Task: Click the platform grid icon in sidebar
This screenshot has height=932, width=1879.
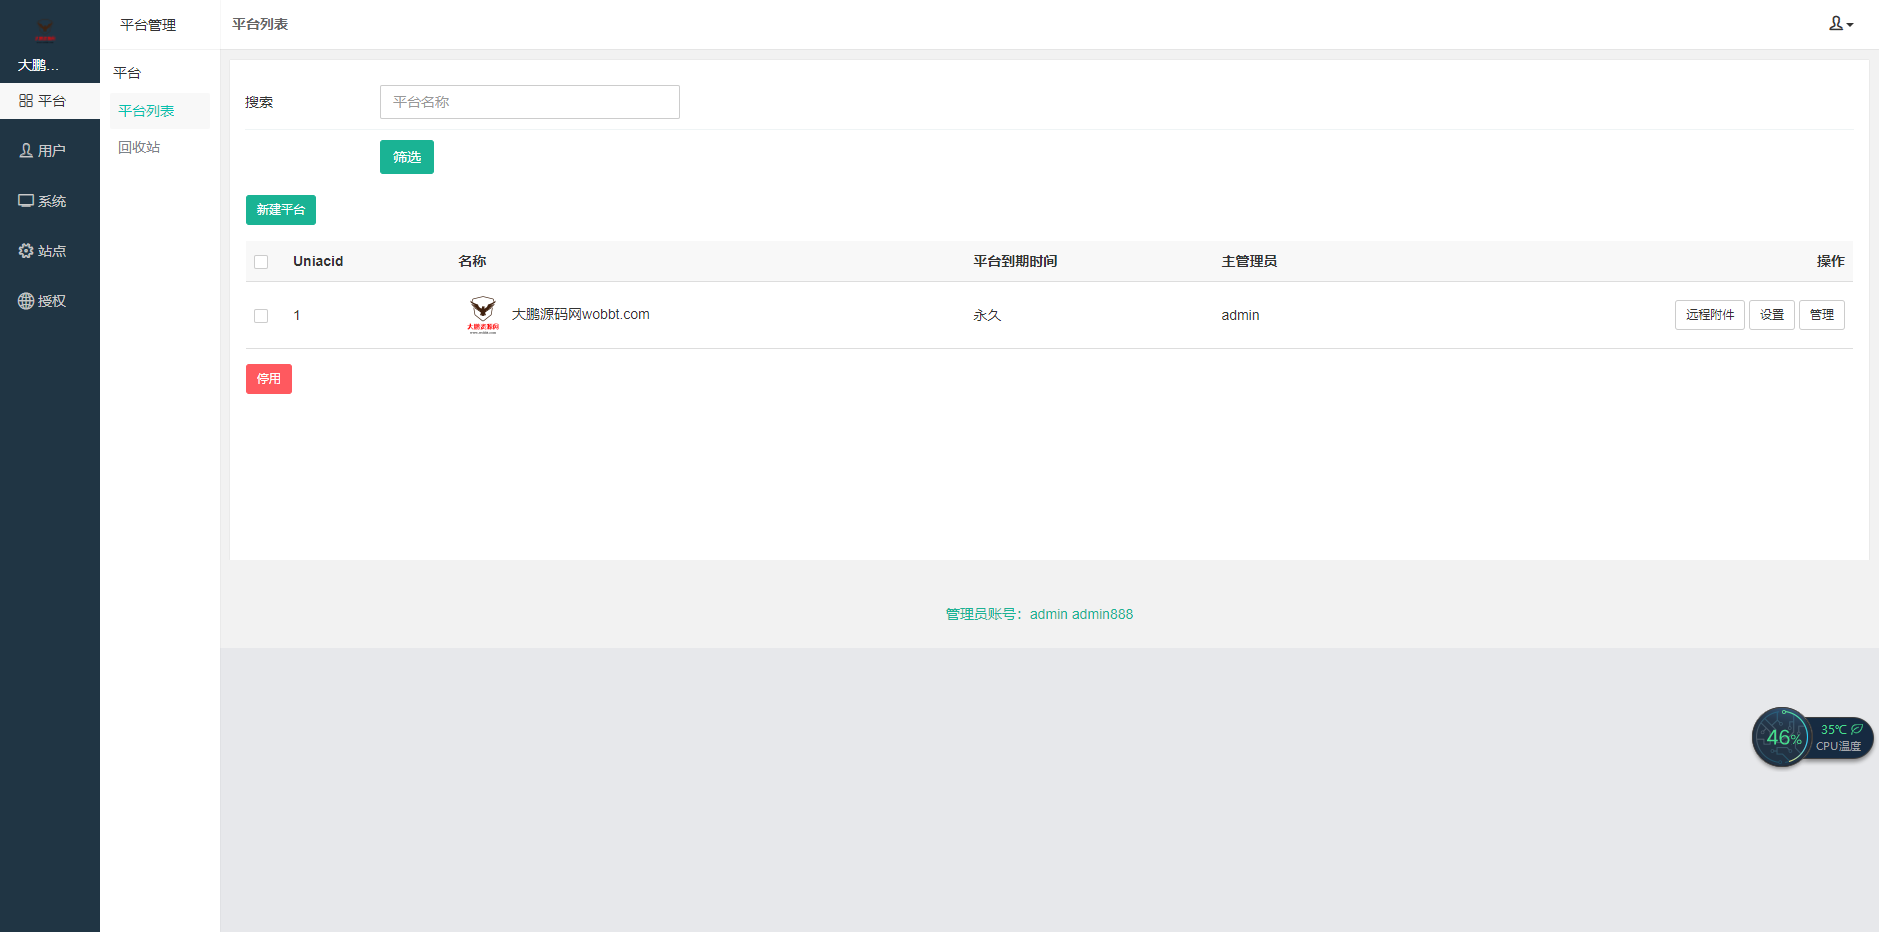Action: [26, 101]
